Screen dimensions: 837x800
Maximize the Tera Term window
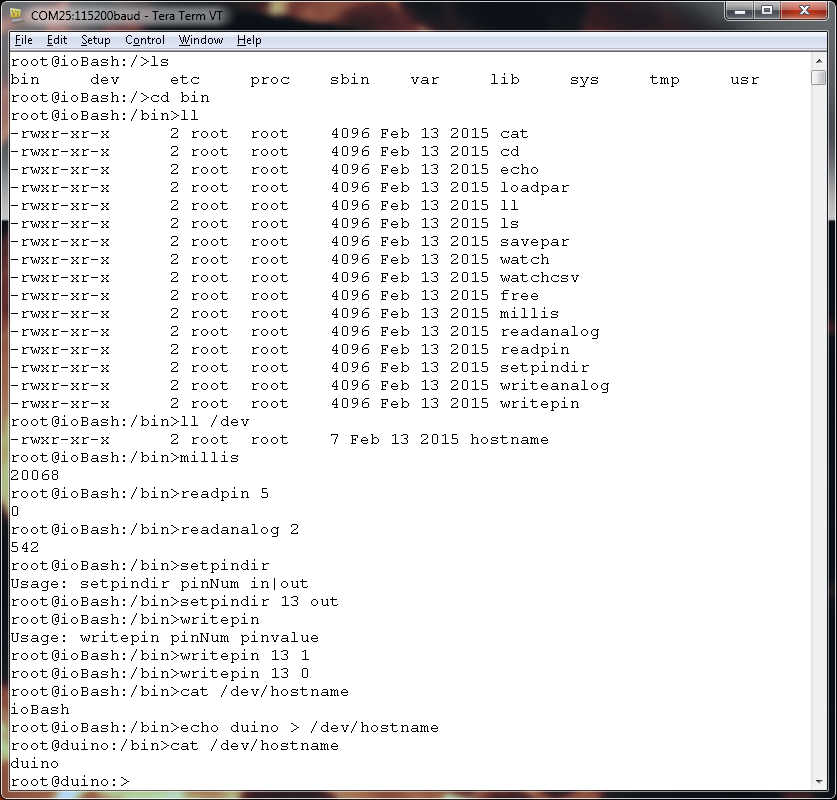767,11
